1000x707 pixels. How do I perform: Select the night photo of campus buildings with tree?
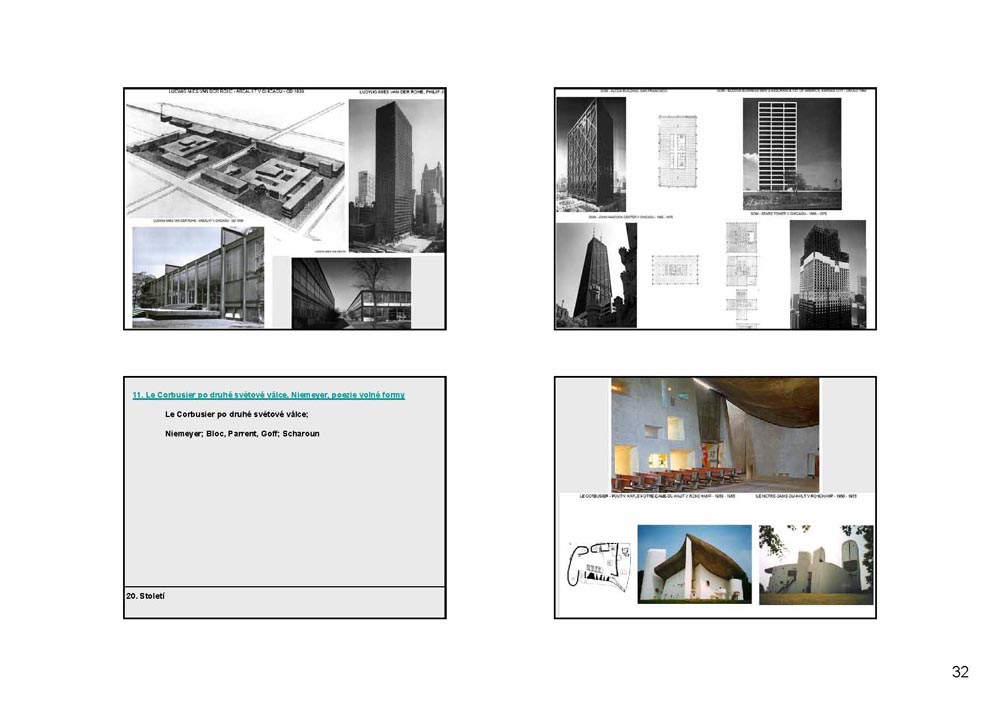click(x=351, y=293)
